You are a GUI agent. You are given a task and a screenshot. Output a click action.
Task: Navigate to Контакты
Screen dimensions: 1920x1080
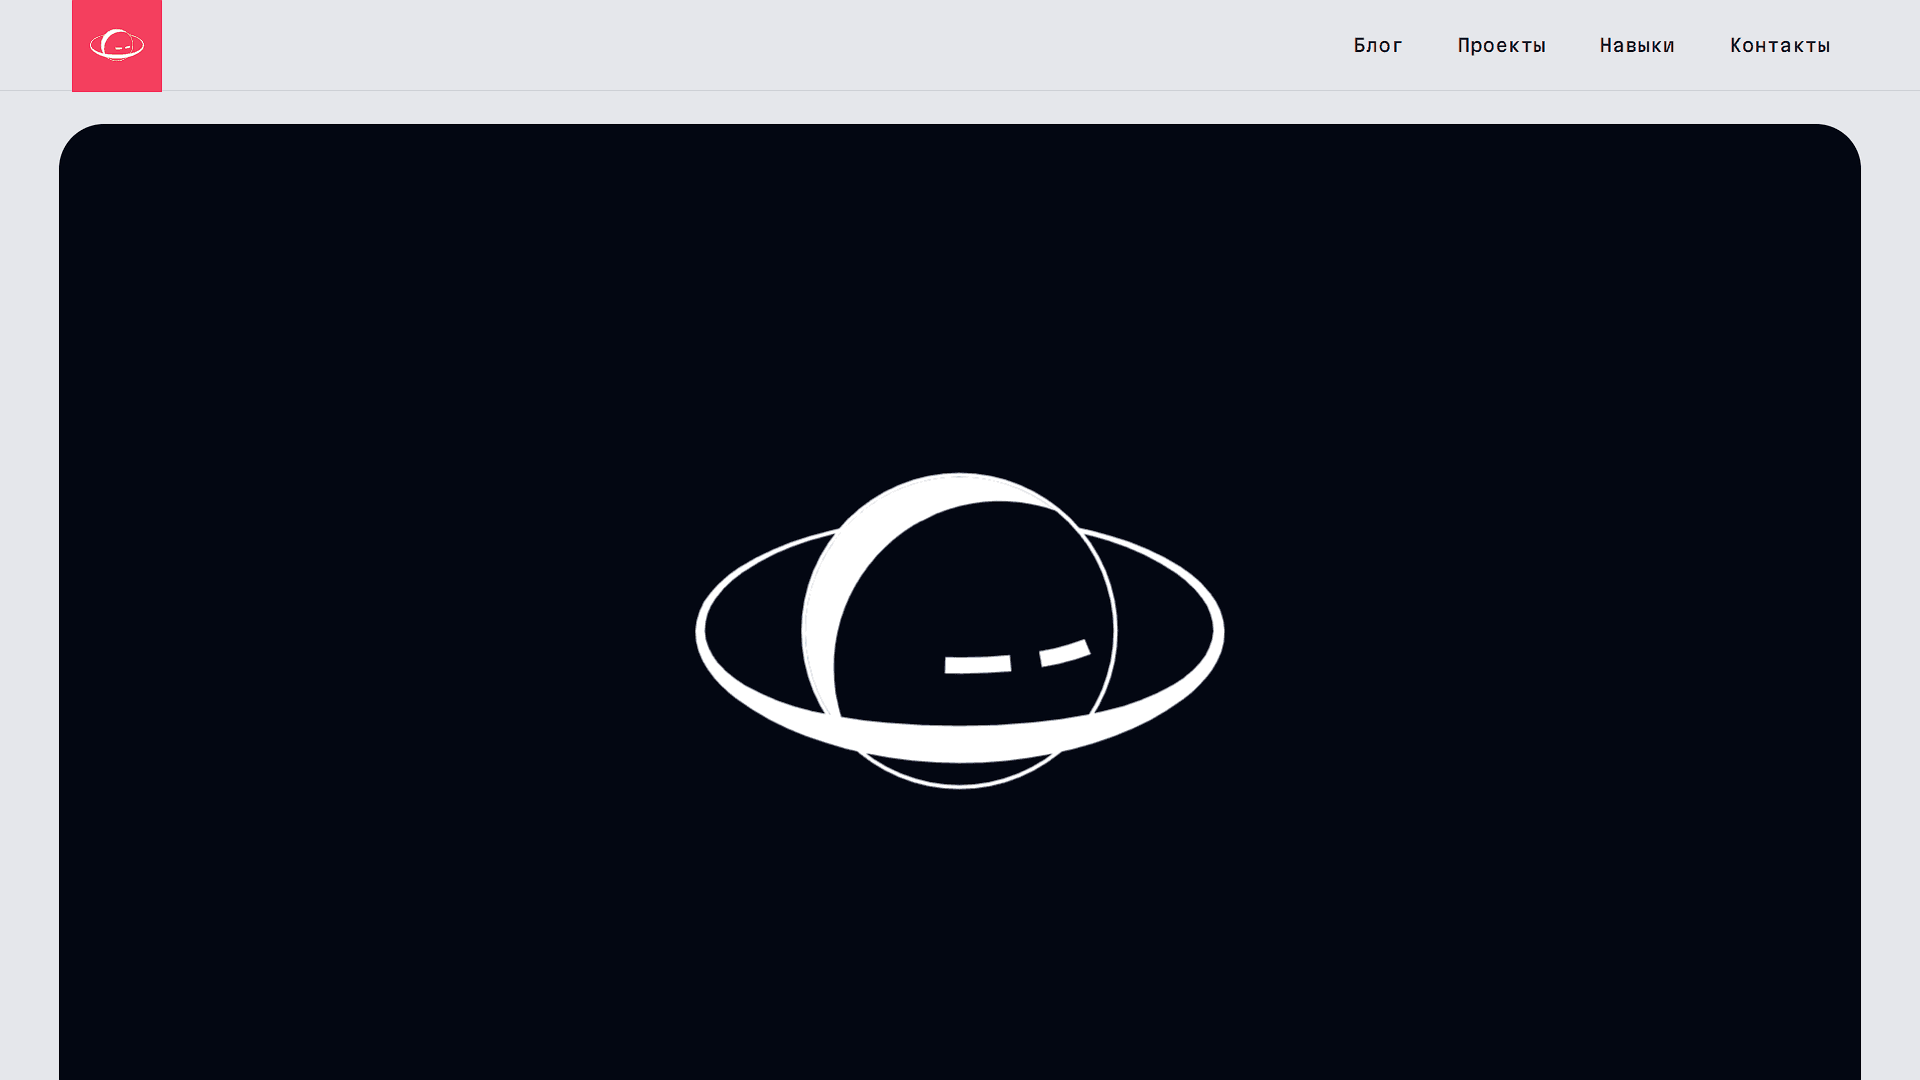[1780, 45]
